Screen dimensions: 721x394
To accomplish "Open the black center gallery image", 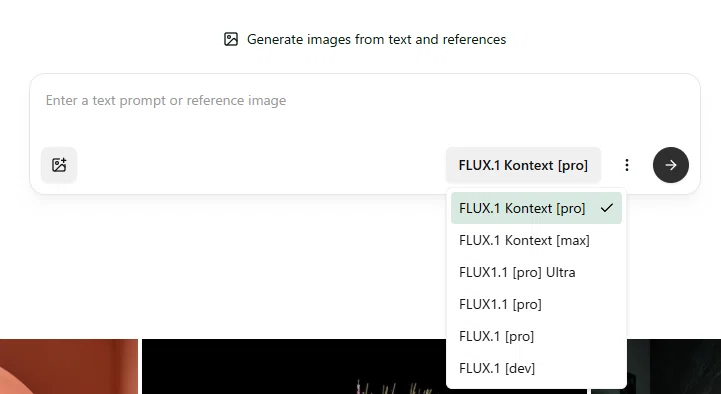I will [294, 366].
